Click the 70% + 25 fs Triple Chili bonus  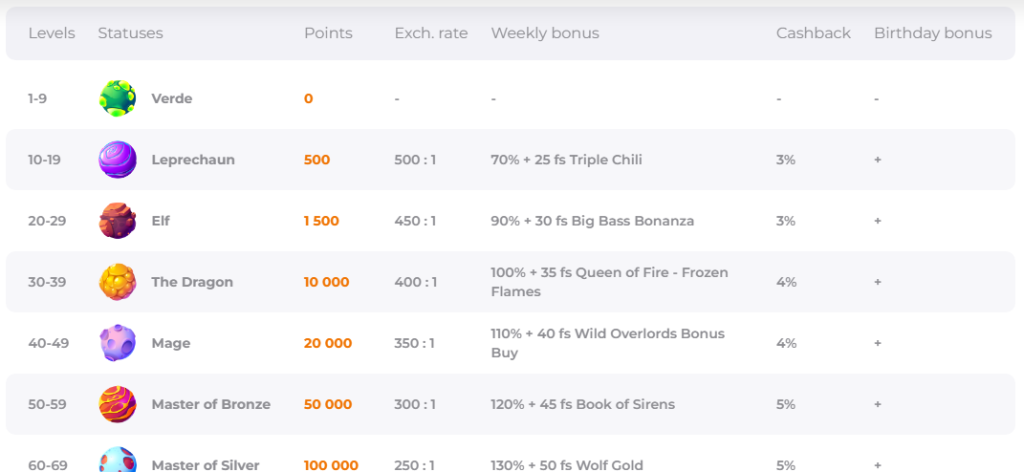click(566, 160)
